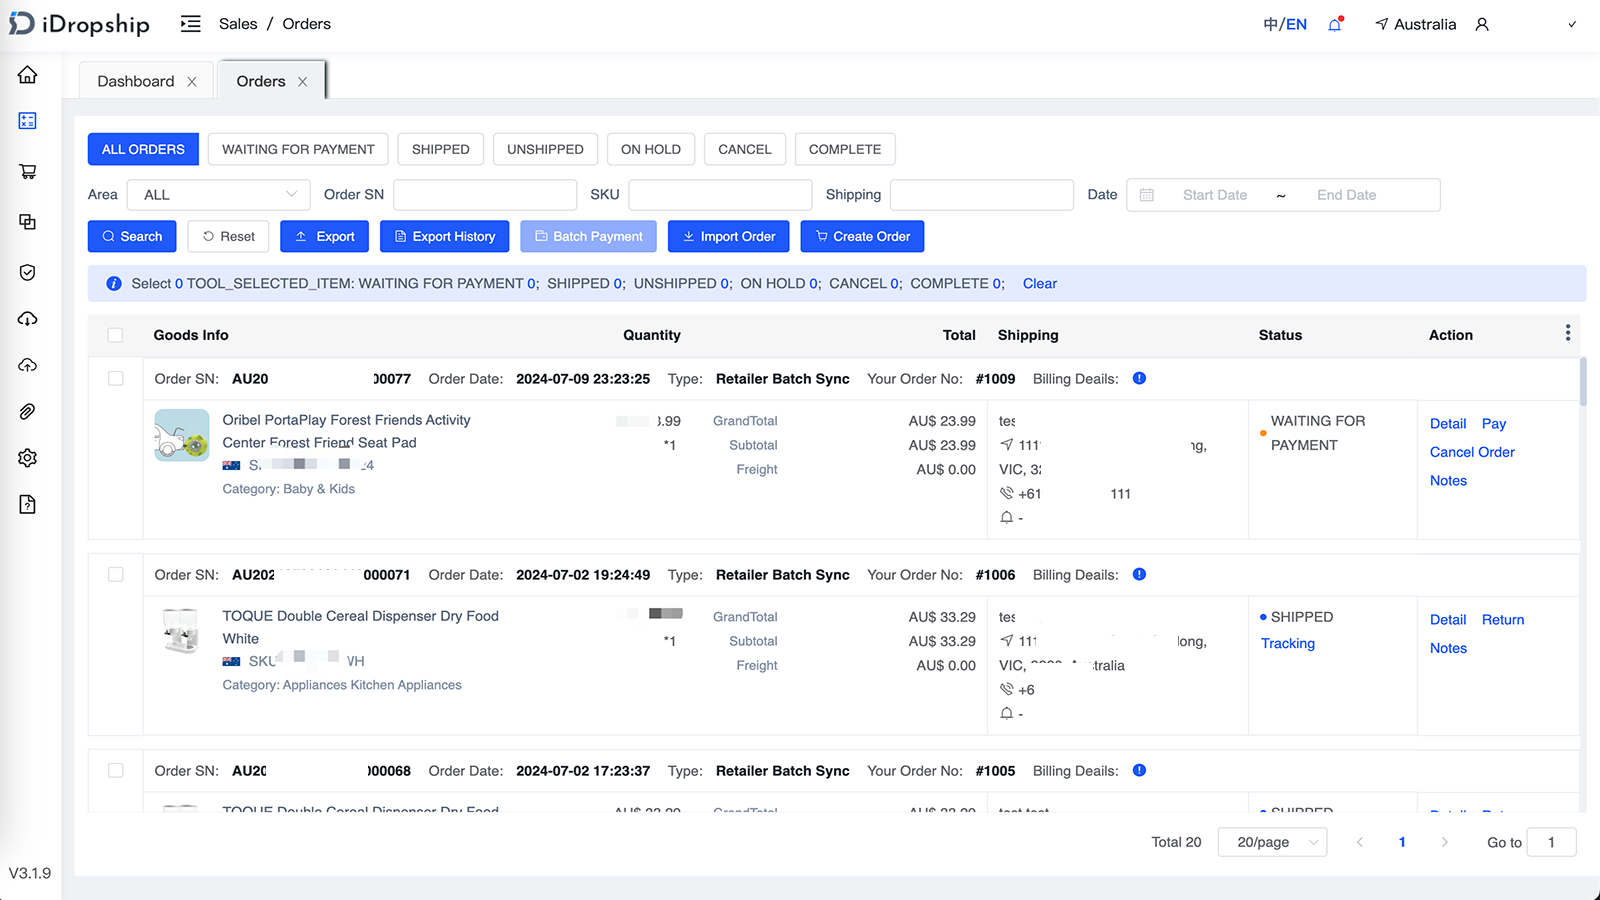Screen dimensions: 1600x900
Task: Click Return for order #1006
Action: coord(1503,620)
